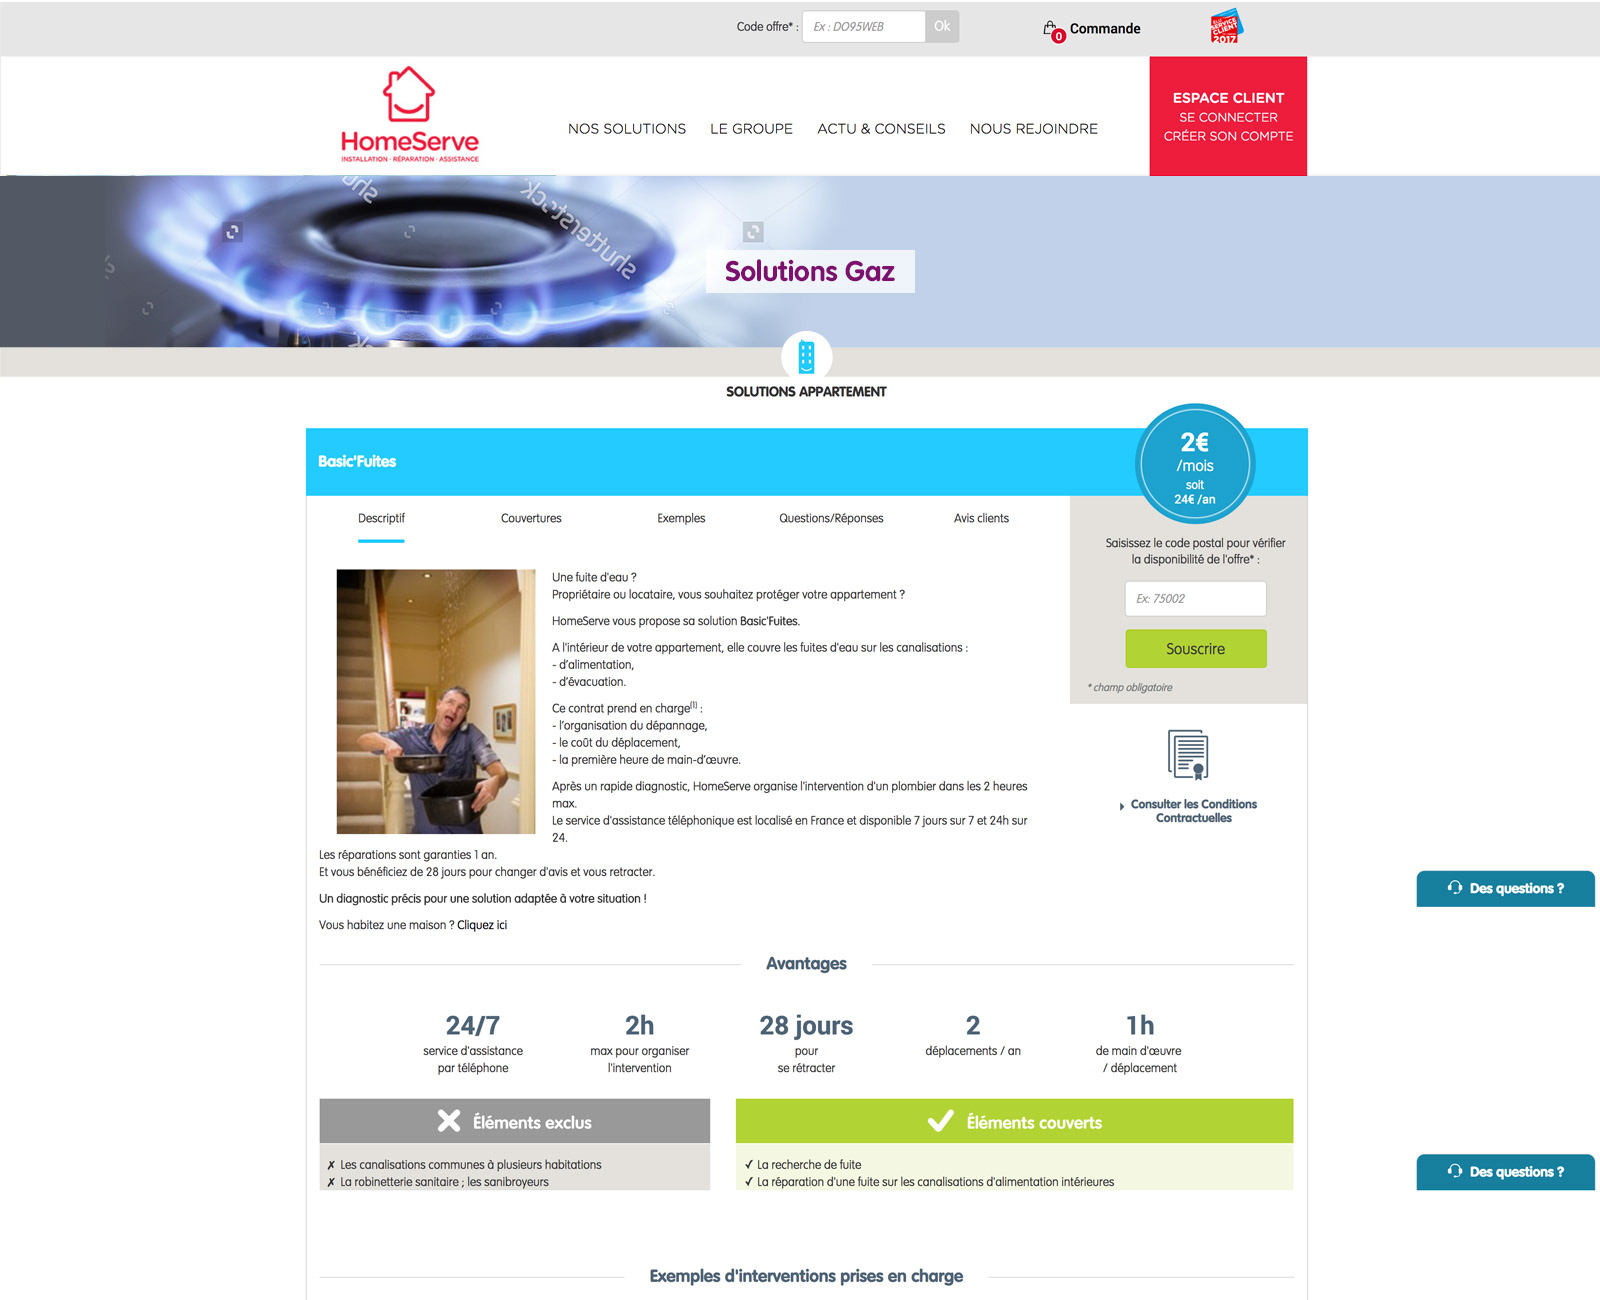Click the 2 déplacements / an figure
The image size is (1600, 1300).
(x=973, y=1035)
